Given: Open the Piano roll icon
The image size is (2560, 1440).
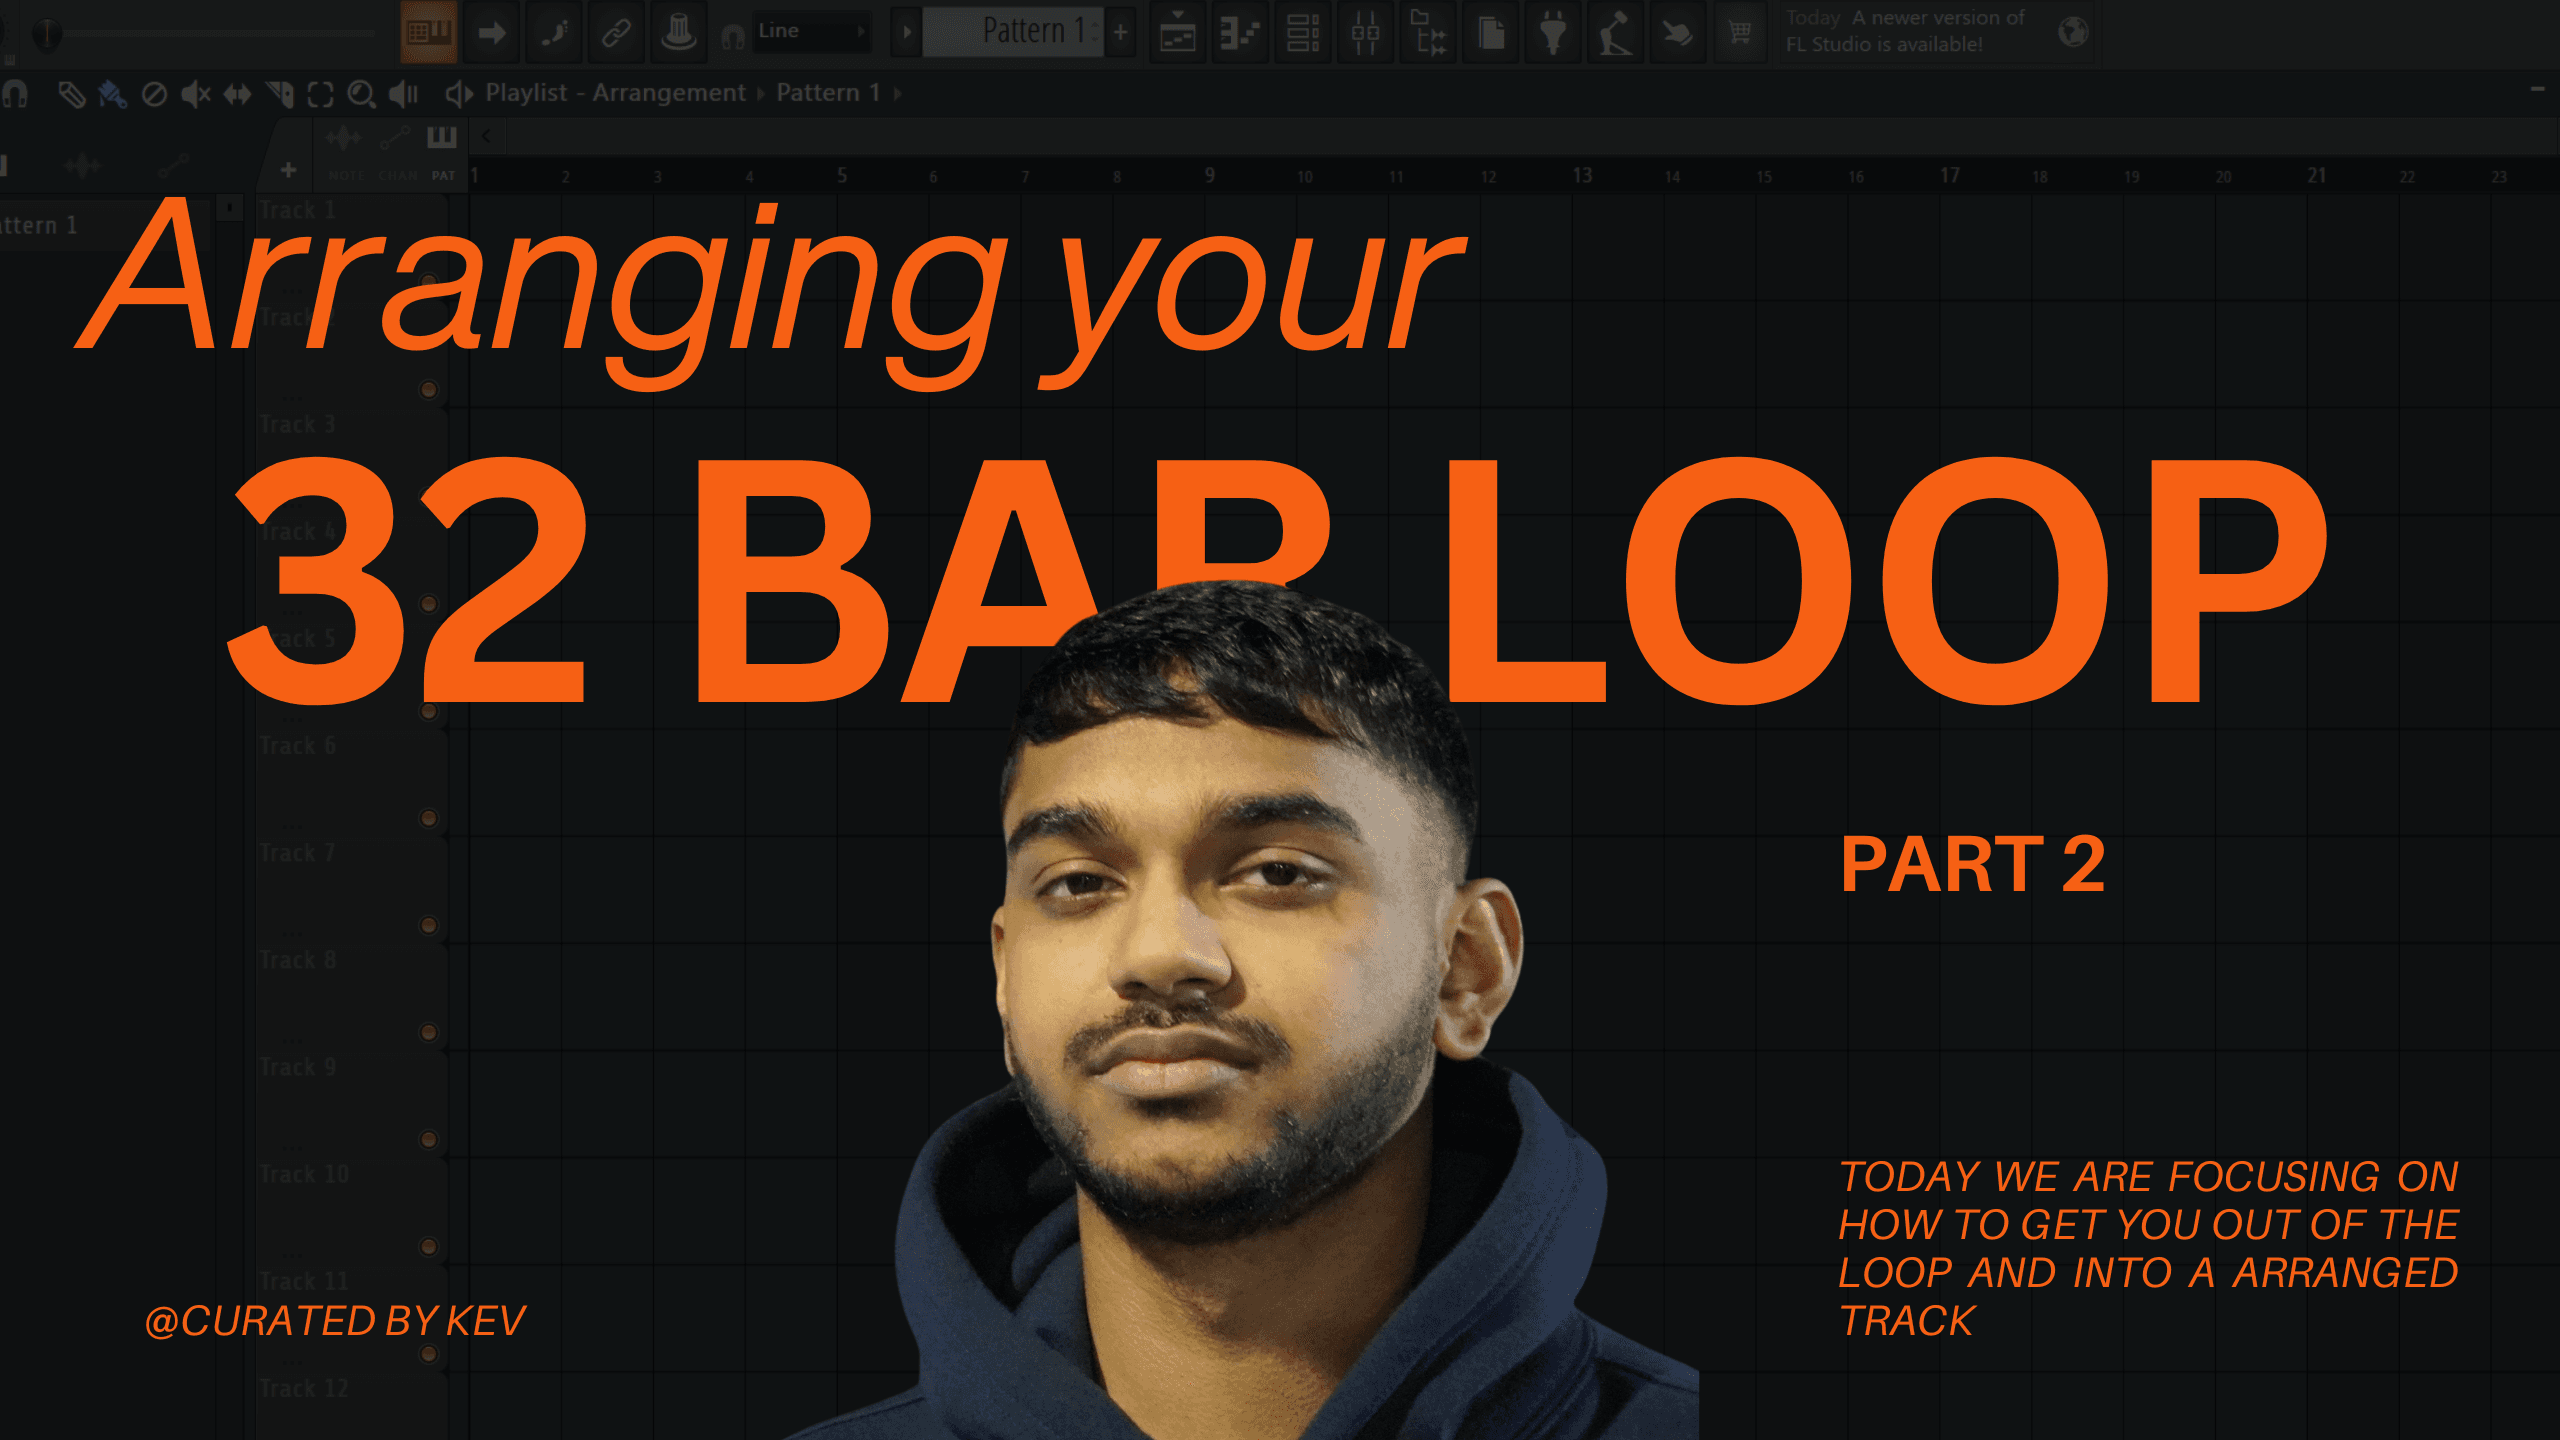Looking at the screenshot, I should (1240, 32).
